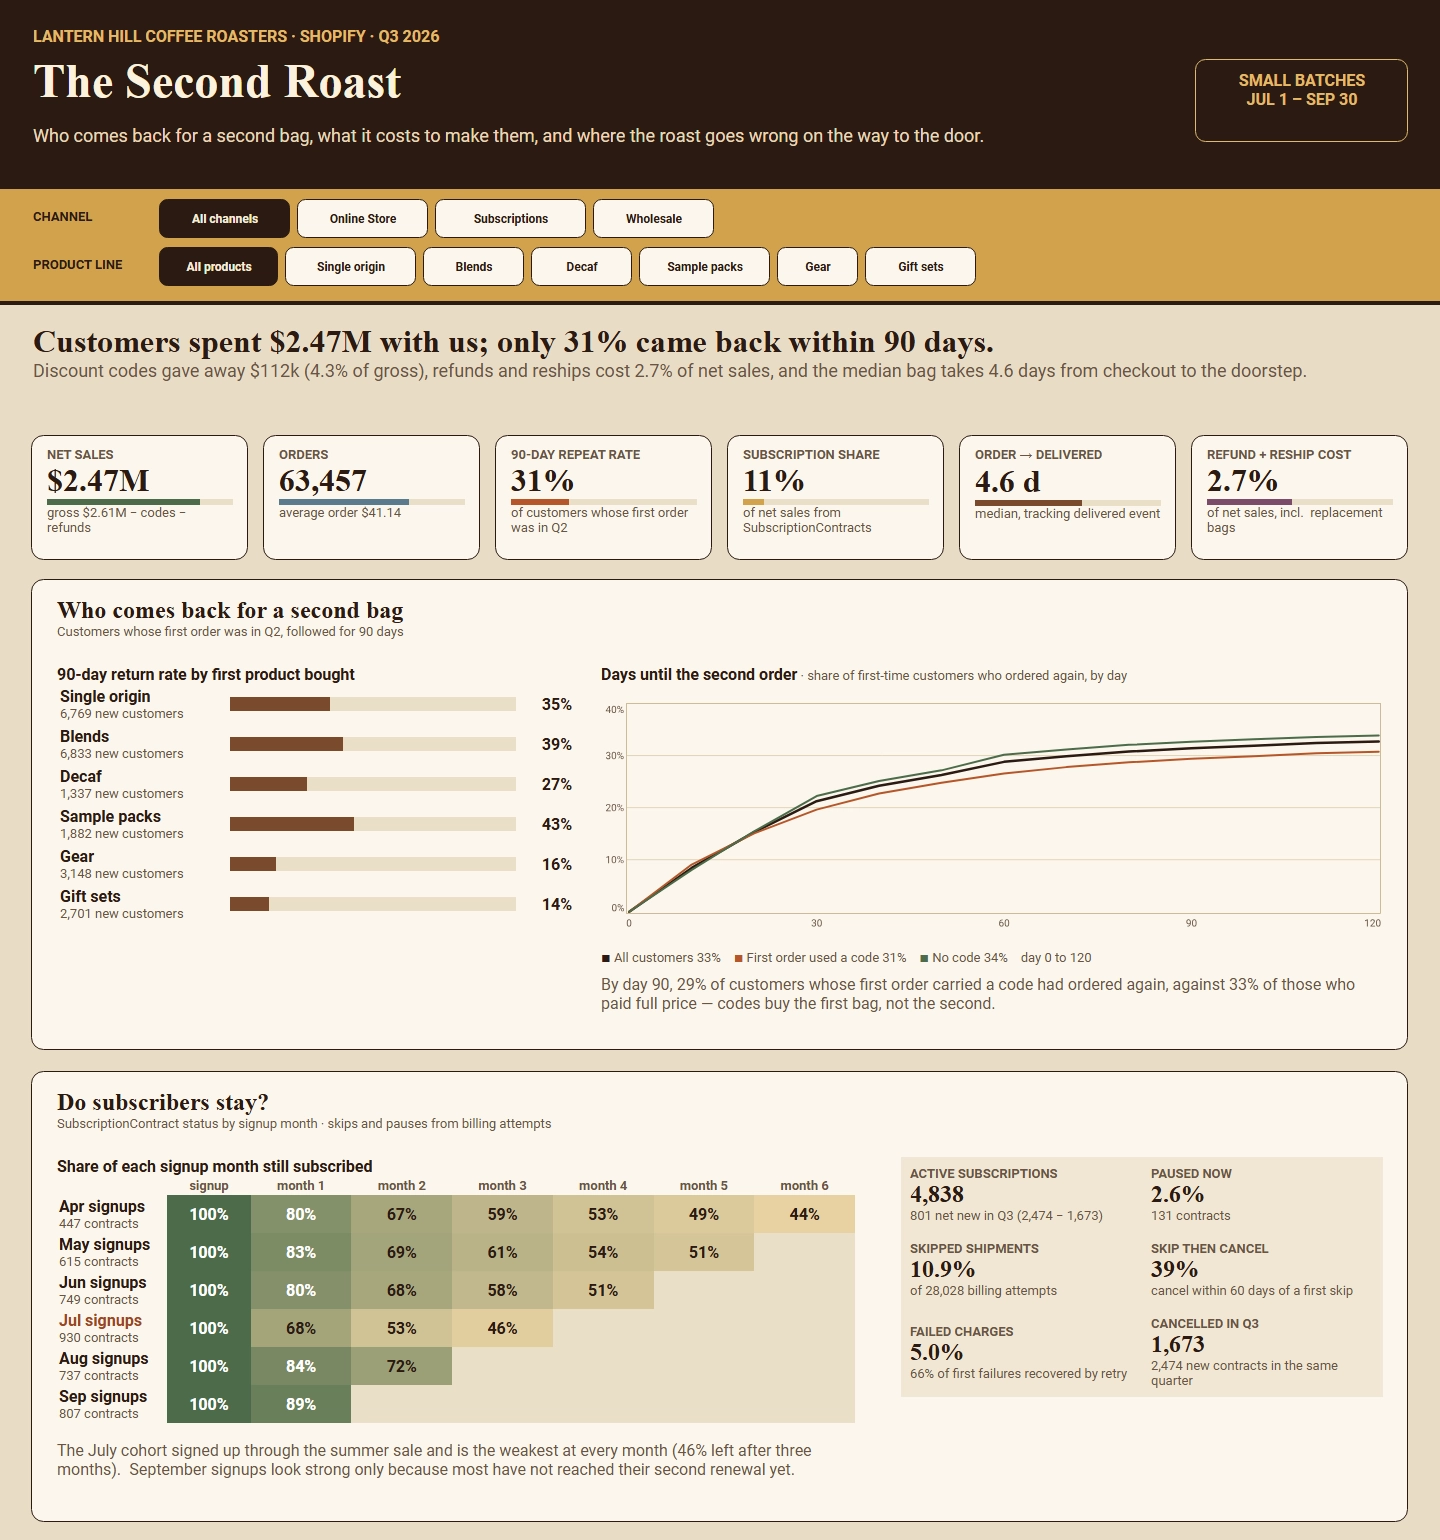Click the Apr signups month 6 cell 44%
The image size is (1440, 1540).
[804, 1214]
